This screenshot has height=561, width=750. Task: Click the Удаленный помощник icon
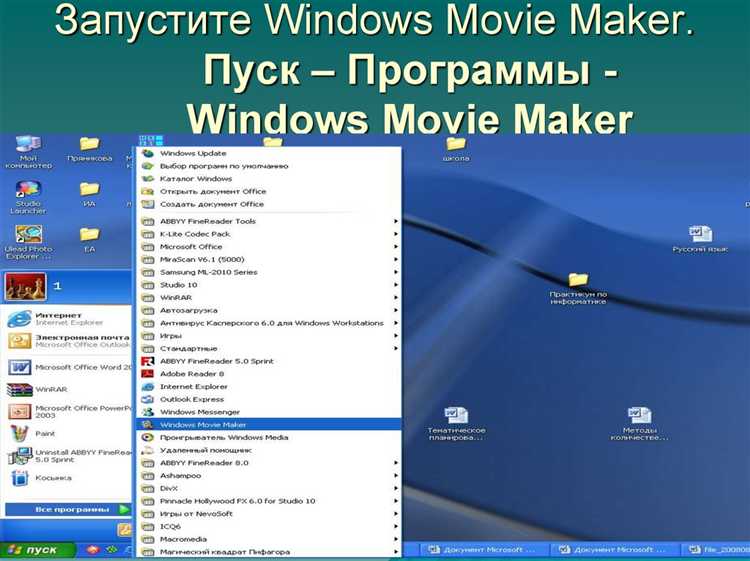coord(148,450)
